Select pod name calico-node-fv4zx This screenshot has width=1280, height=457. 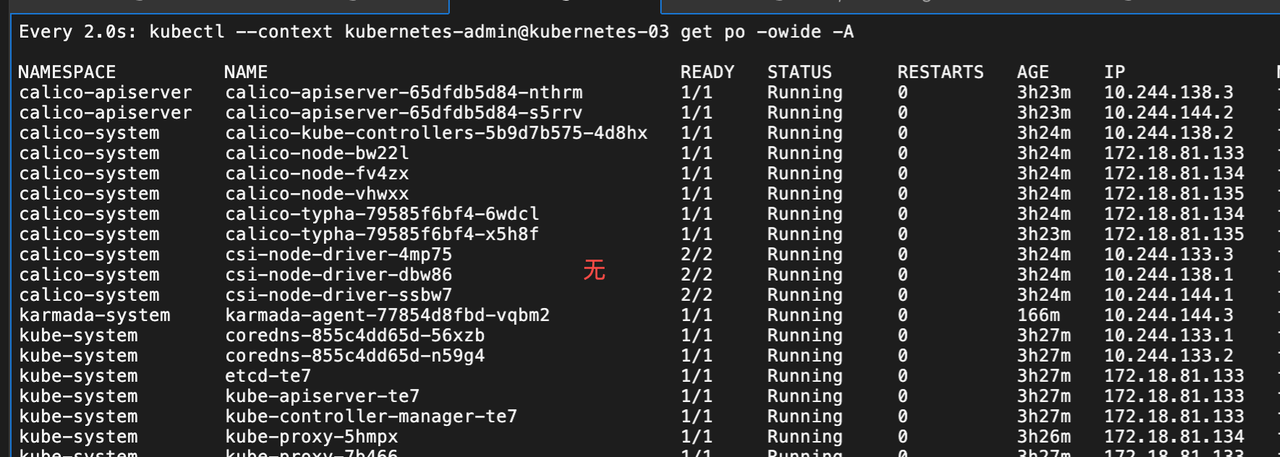coord(316,173)
